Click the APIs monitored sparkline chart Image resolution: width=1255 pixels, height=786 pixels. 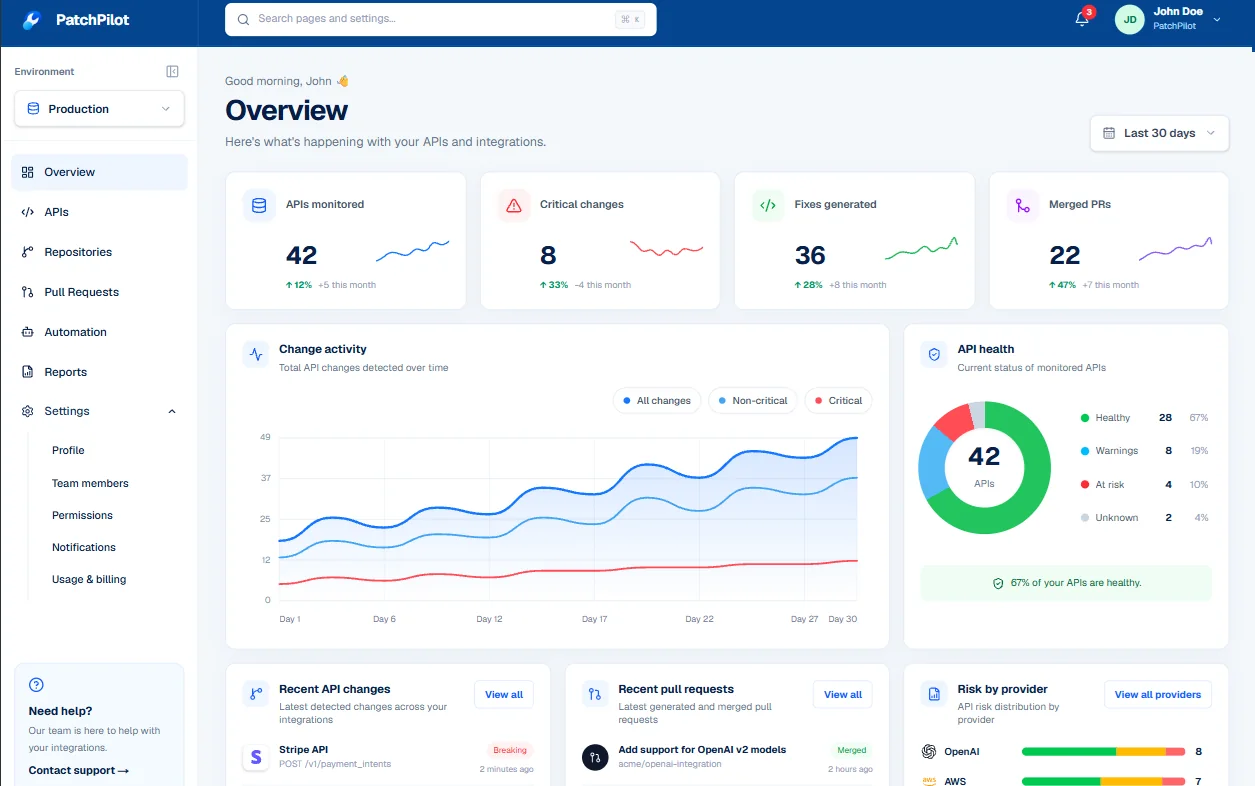[x=413, y=250]
